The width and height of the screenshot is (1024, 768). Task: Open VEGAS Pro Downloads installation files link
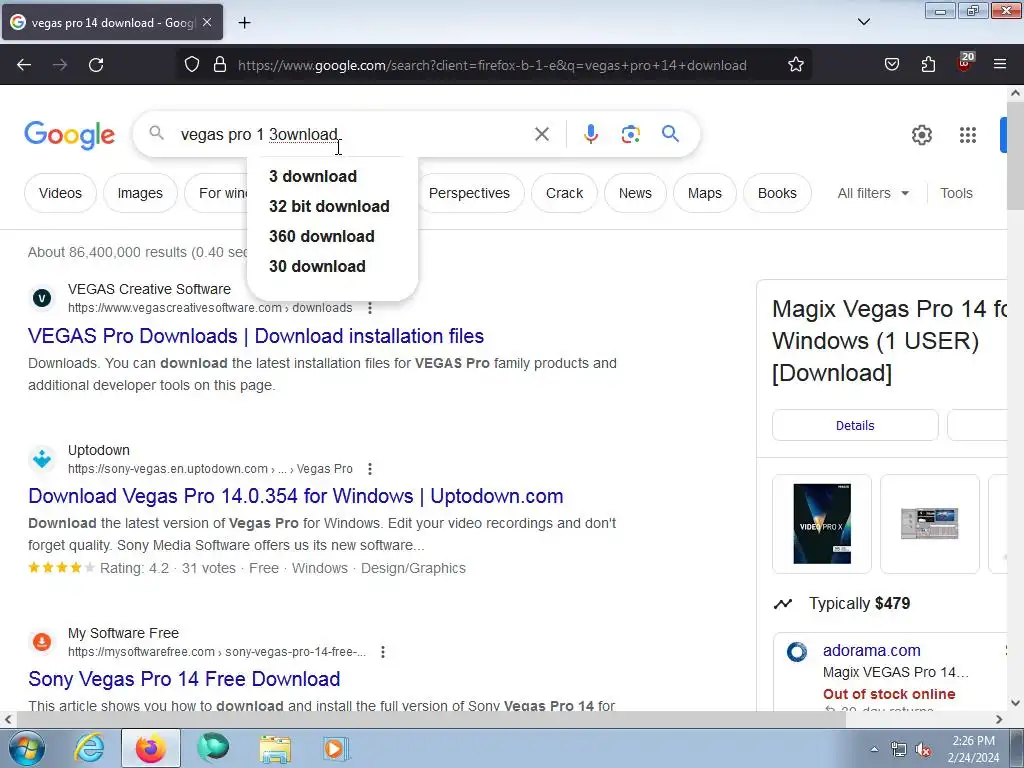[x=256, y=336]
